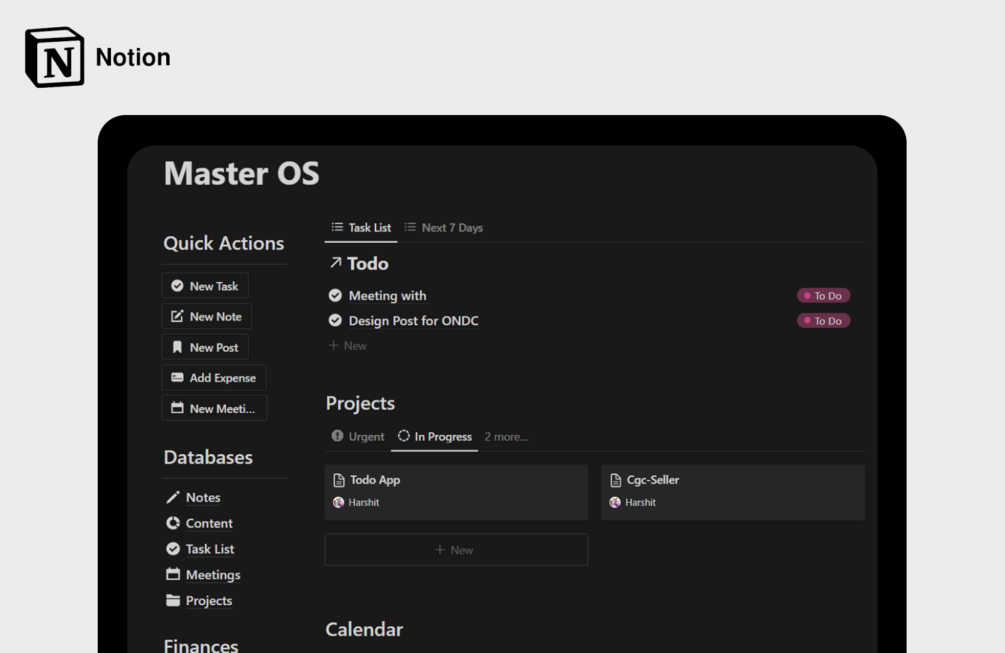Image resolution: width=1005 pixels, height=653 pixels.
Task: Open the Todo linked view arrow
Action: pyautogui.click(x=334, y=263)
